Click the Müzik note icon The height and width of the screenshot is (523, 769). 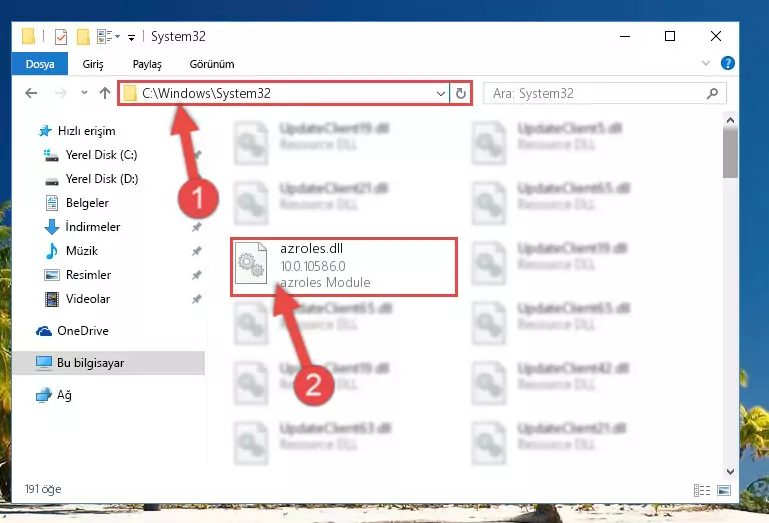[51, 251]
